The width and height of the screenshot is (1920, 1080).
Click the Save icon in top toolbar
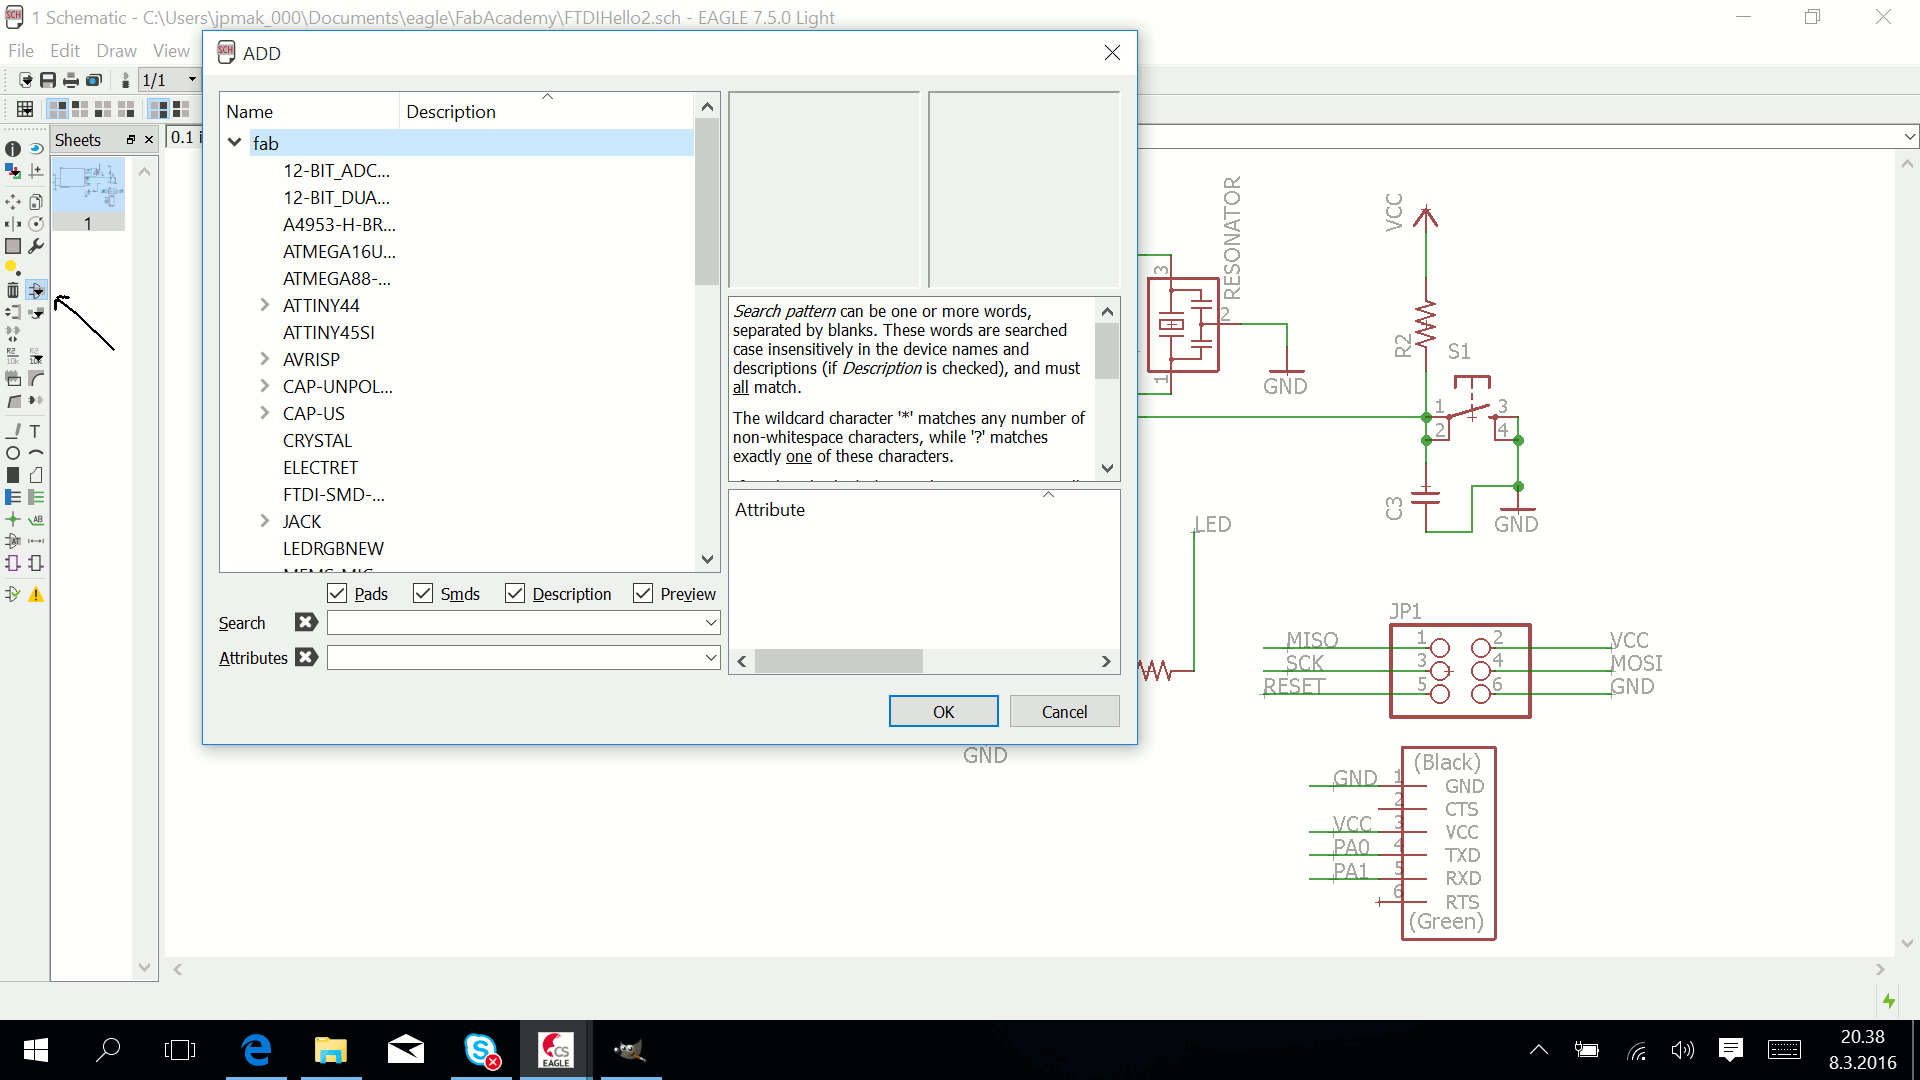tap(48, 80)
